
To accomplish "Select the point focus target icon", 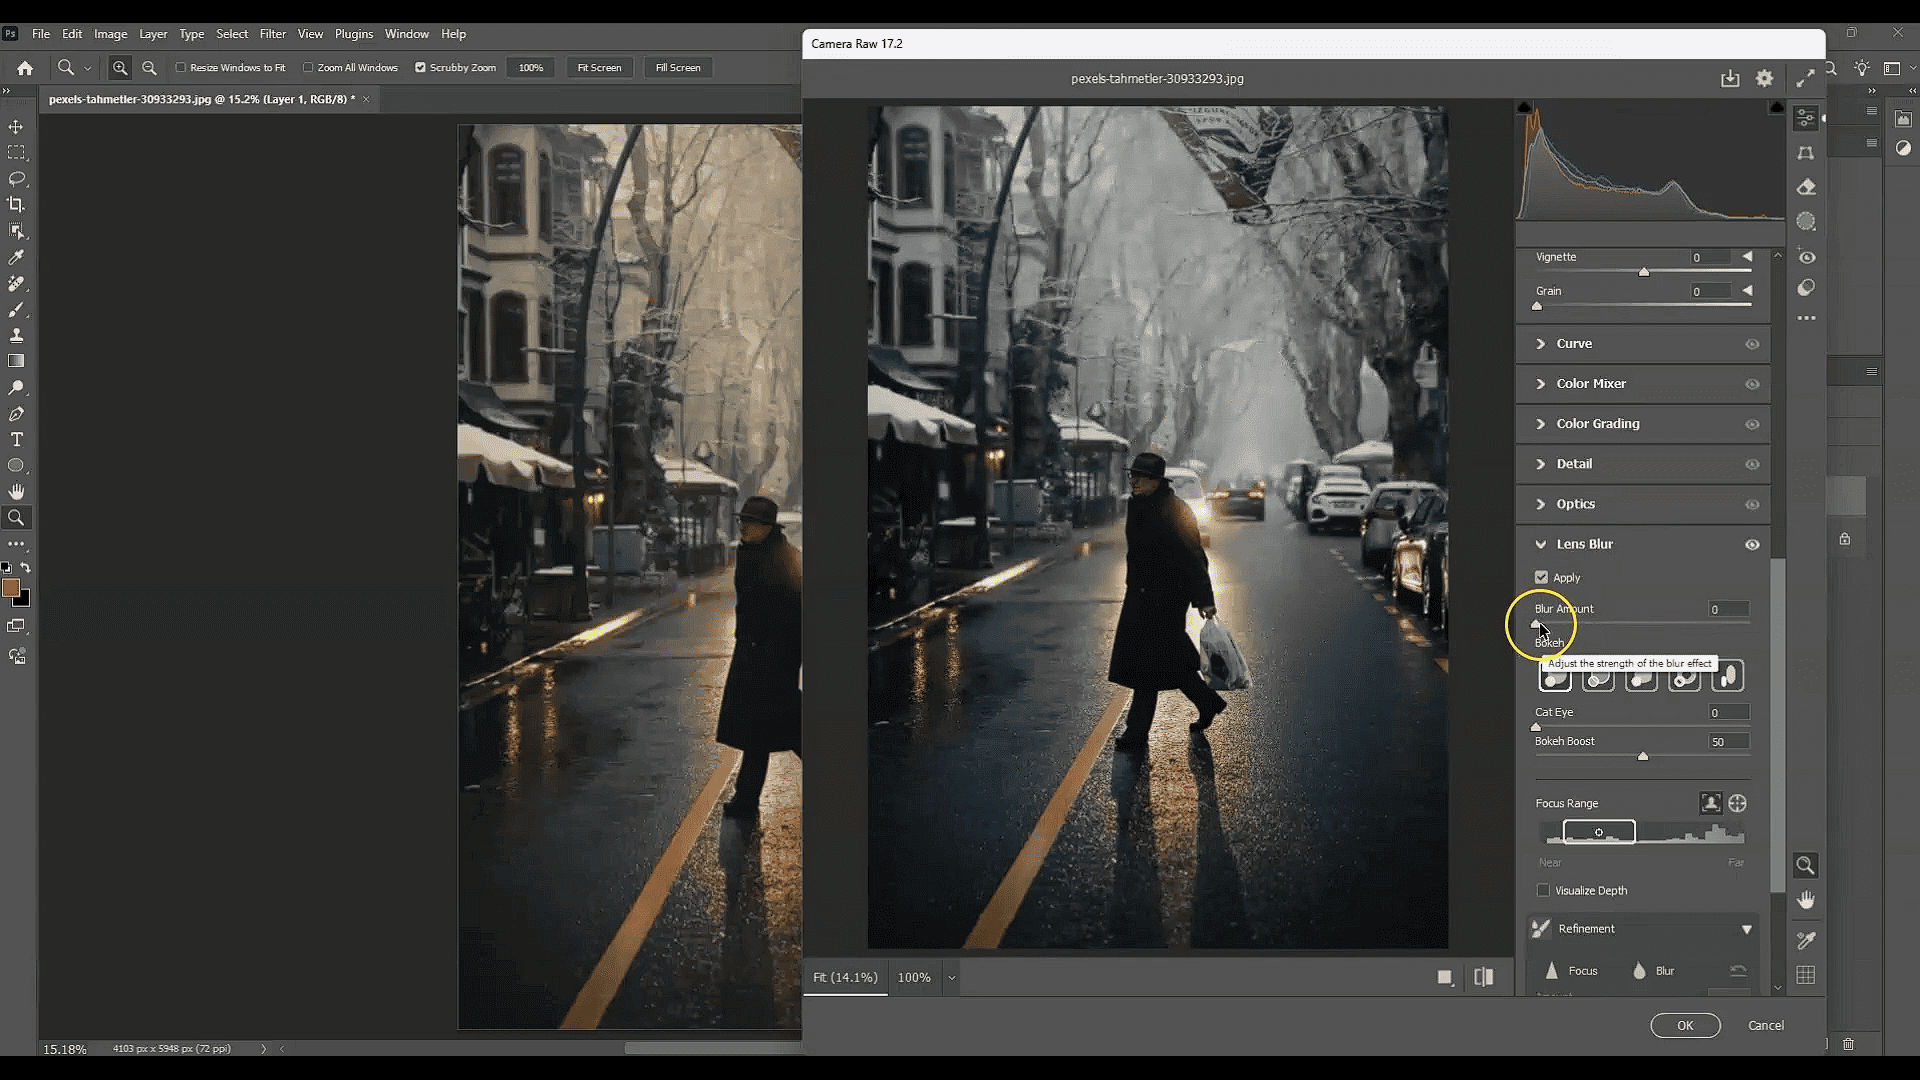I will click(x=1737, y=803).
